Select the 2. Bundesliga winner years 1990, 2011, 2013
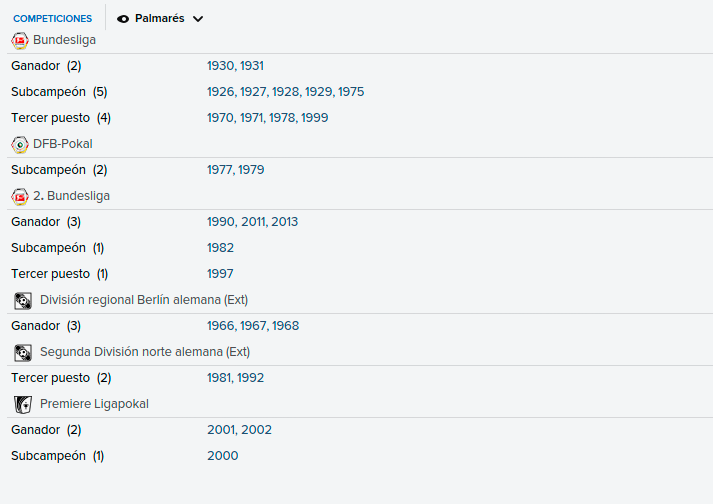Screen dimensions: 713x504 click(x=252, y=222)
